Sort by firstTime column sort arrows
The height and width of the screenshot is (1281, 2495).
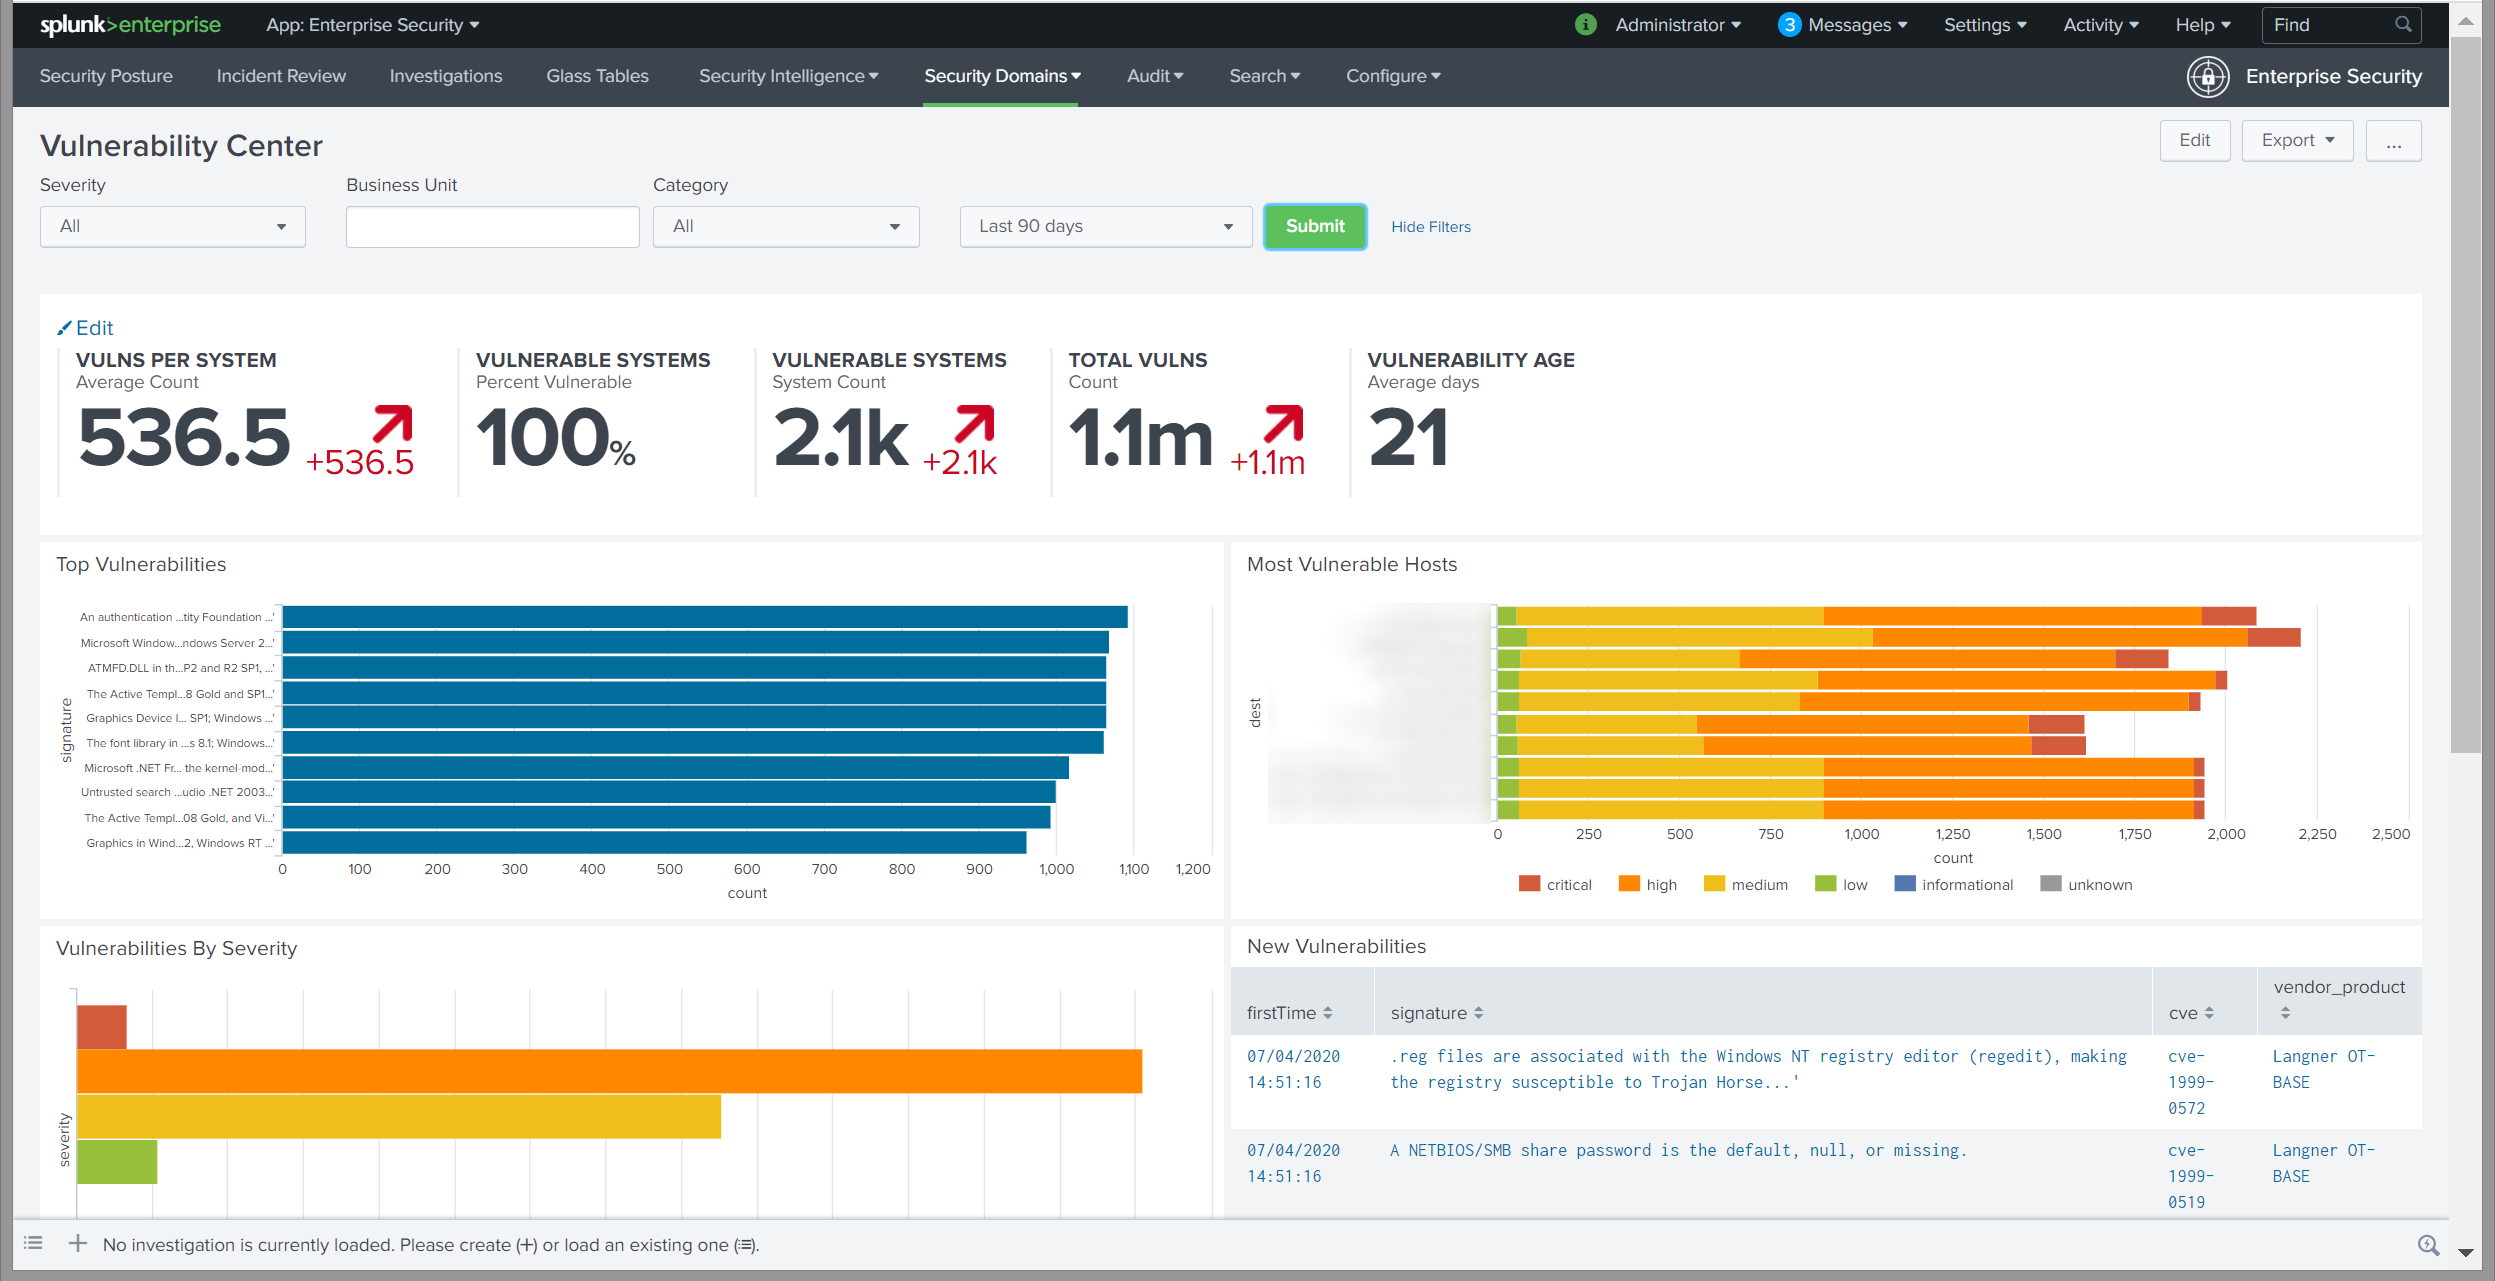coord(1328,1013)
